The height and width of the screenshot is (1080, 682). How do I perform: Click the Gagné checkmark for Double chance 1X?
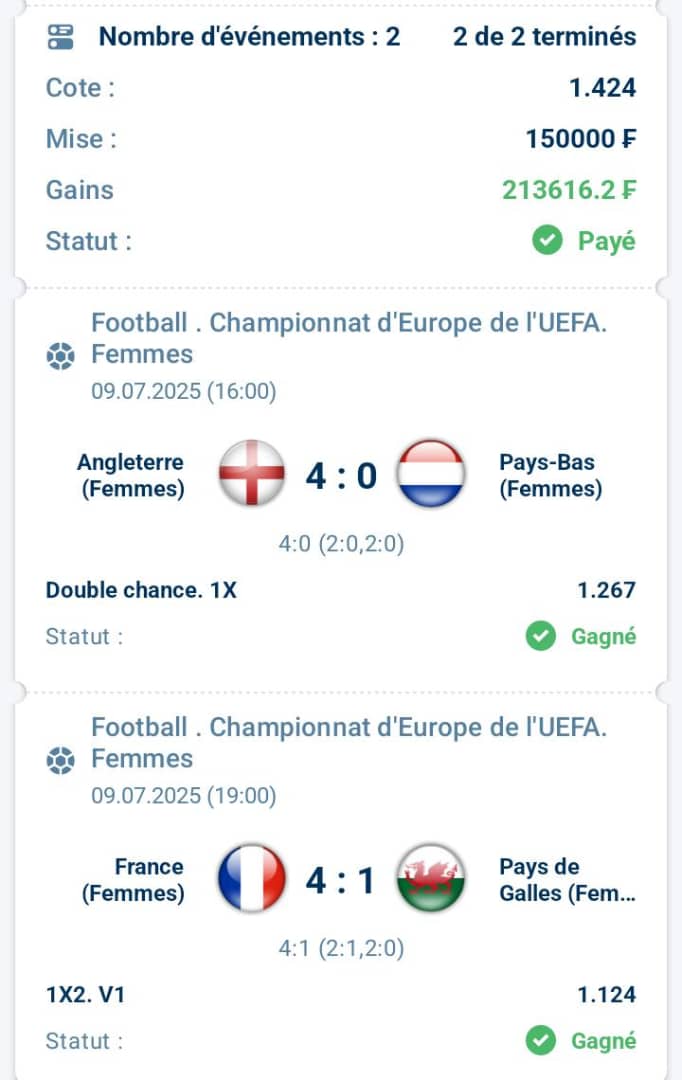[x=541, y=636]
